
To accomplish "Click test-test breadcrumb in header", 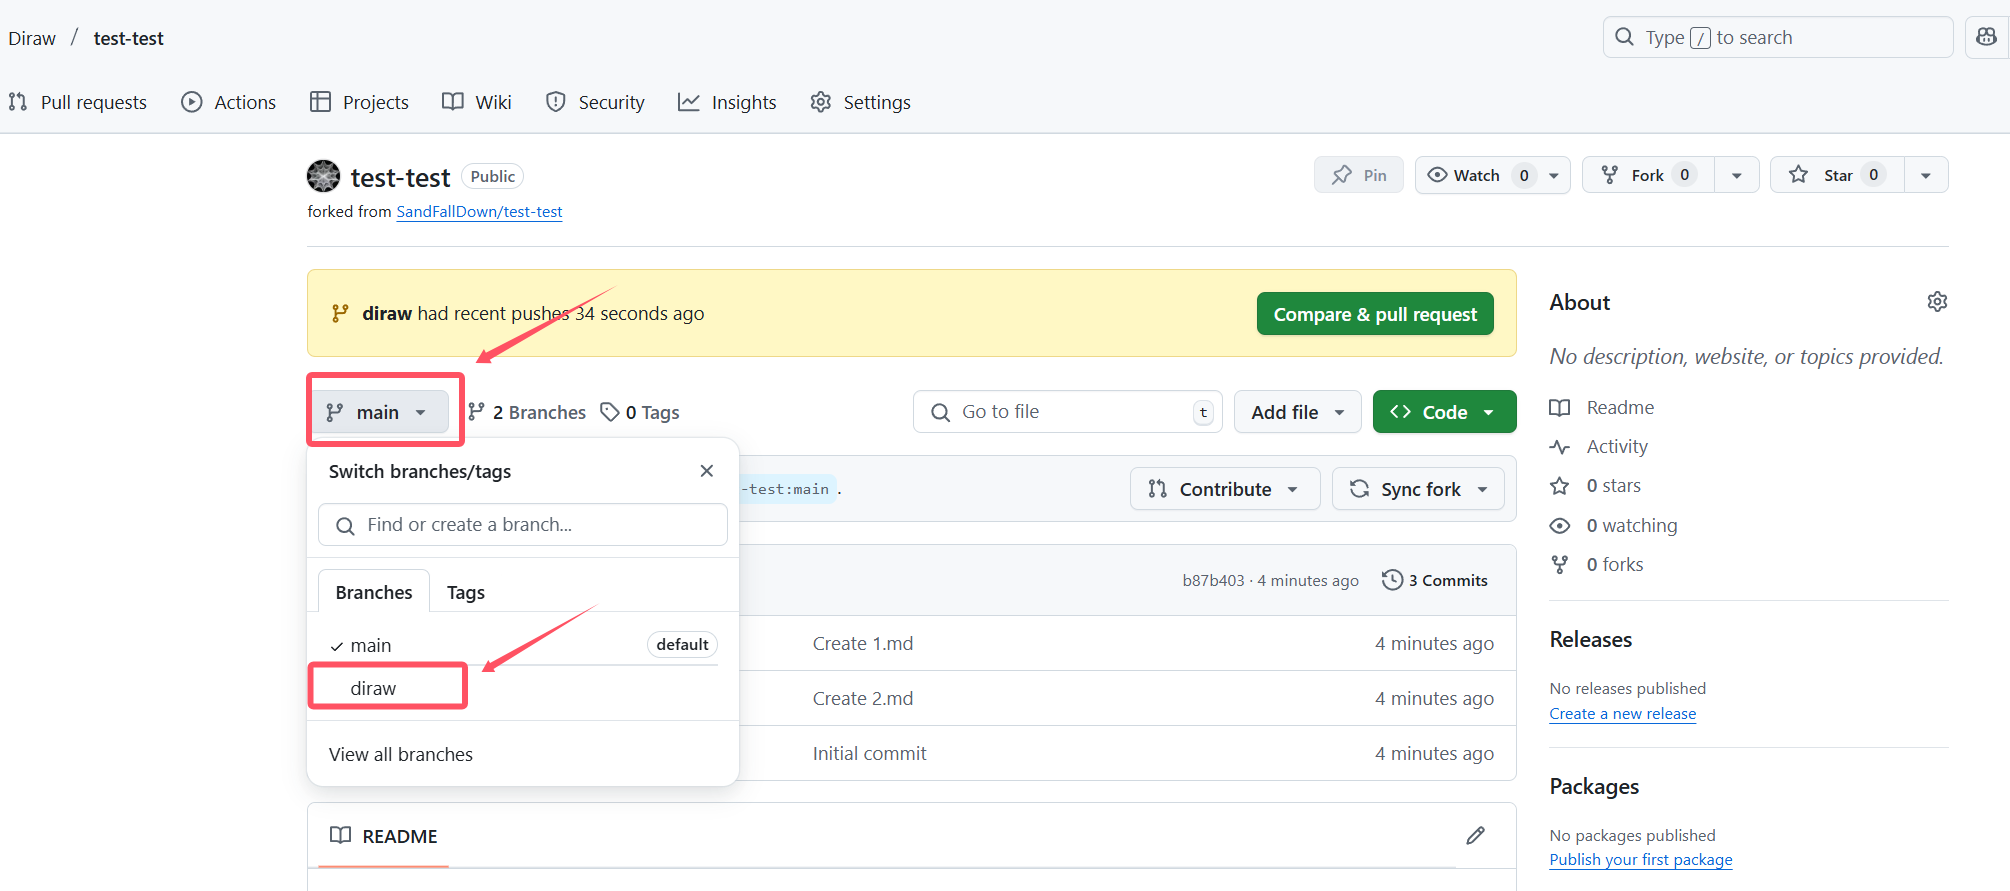I will pos(129,38).
